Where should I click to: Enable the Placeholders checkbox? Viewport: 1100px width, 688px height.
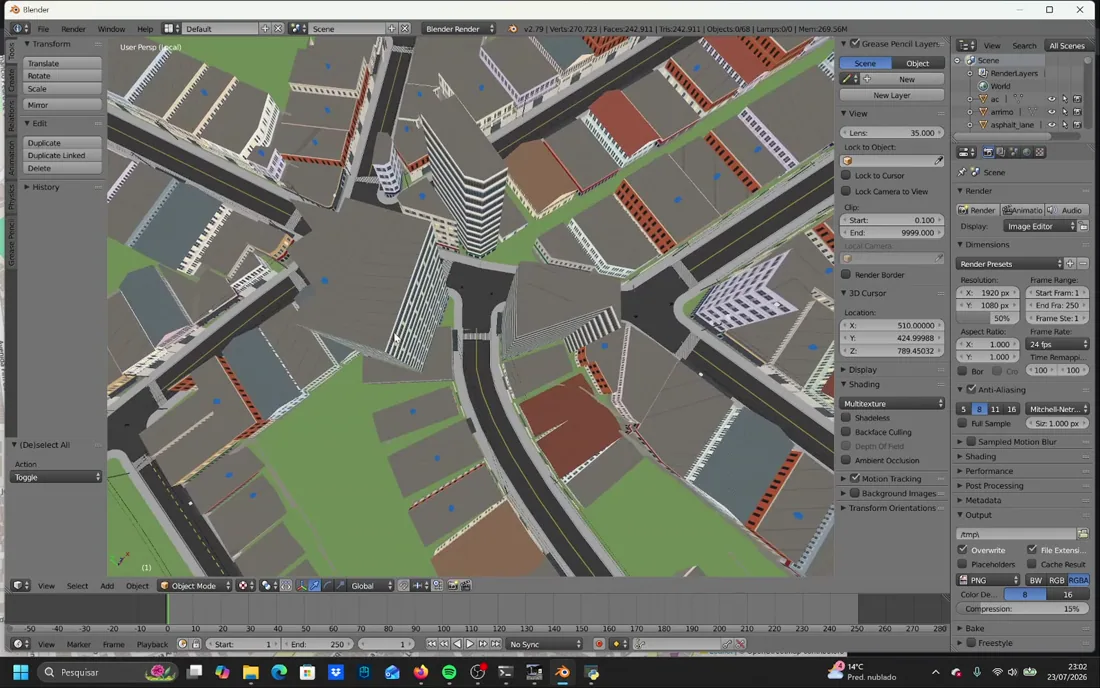click(x=962, y=564)
